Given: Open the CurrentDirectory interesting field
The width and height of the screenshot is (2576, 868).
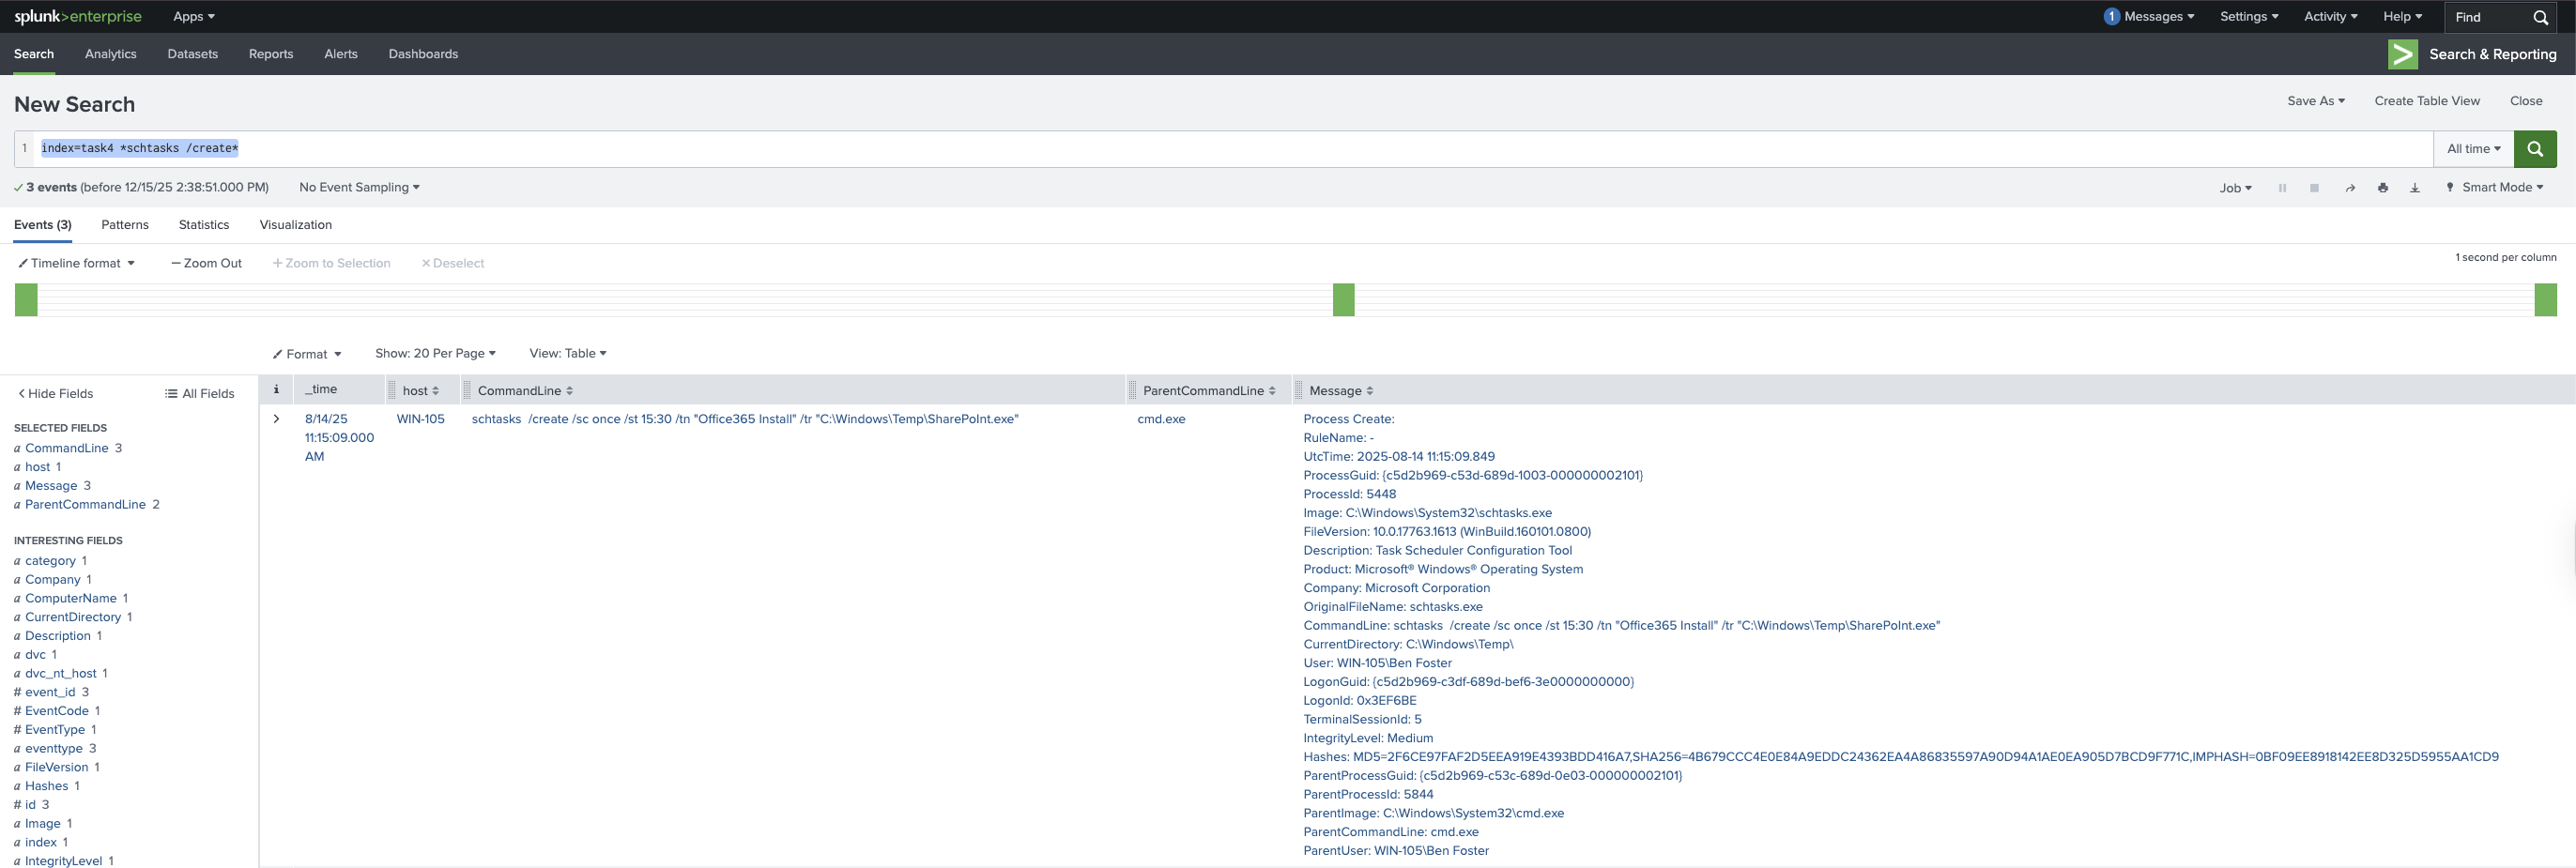Looking at the screenshot, I should (x=73, y=617).
